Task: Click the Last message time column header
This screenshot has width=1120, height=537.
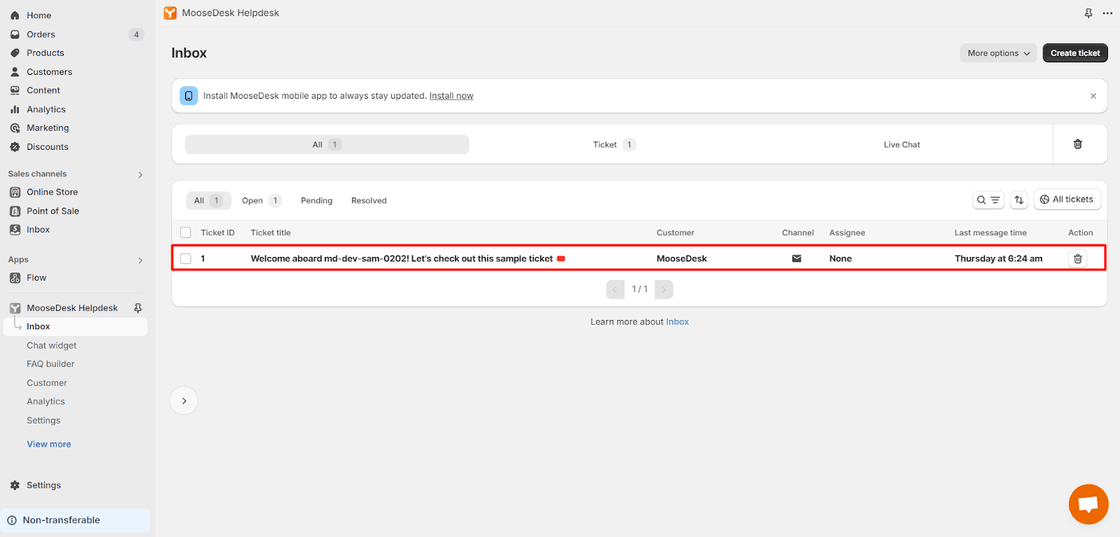Action: click(990, 233)
